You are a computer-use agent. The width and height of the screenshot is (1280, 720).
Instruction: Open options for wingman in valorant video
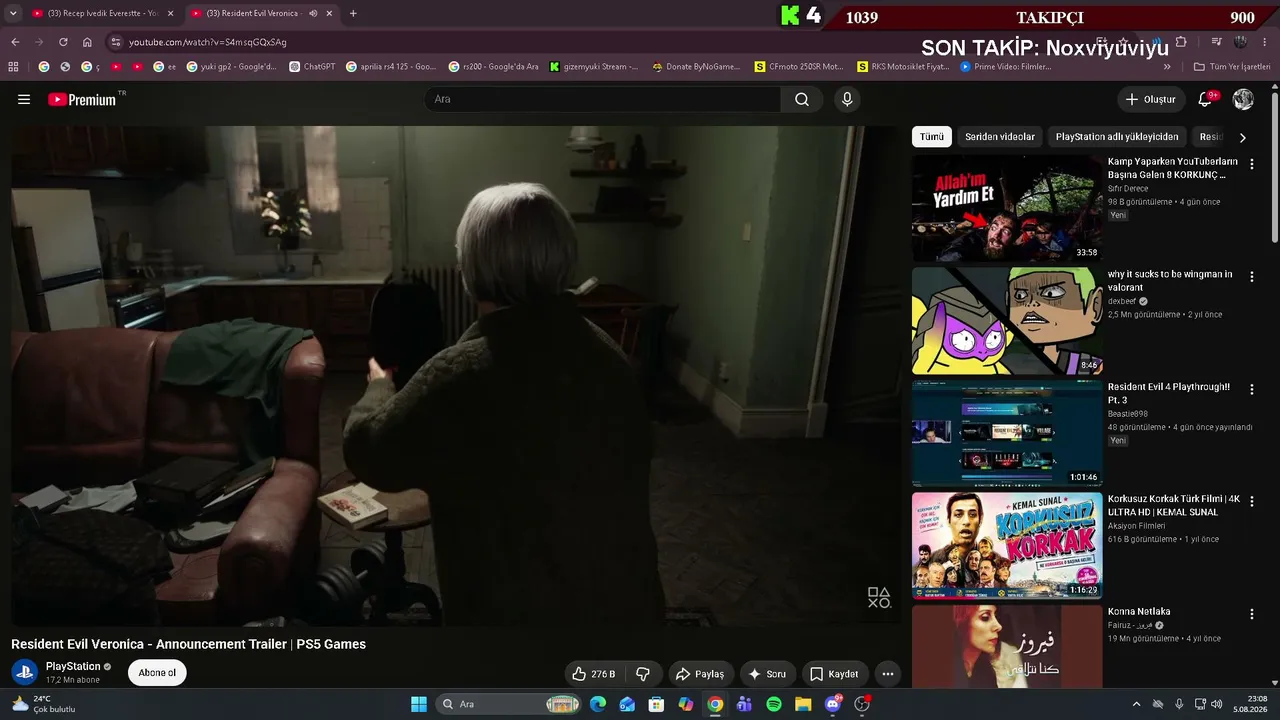click(x=1251, y=276)
